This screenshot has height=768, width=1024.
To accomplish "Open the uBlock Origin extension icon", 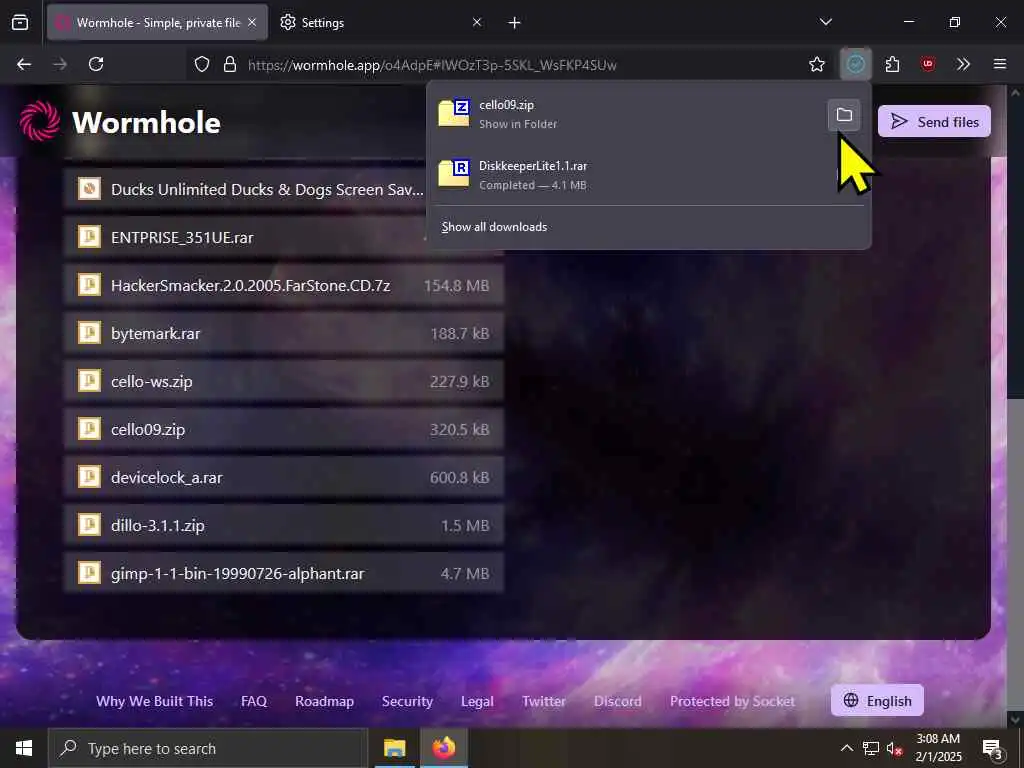I will click(928, 64).
